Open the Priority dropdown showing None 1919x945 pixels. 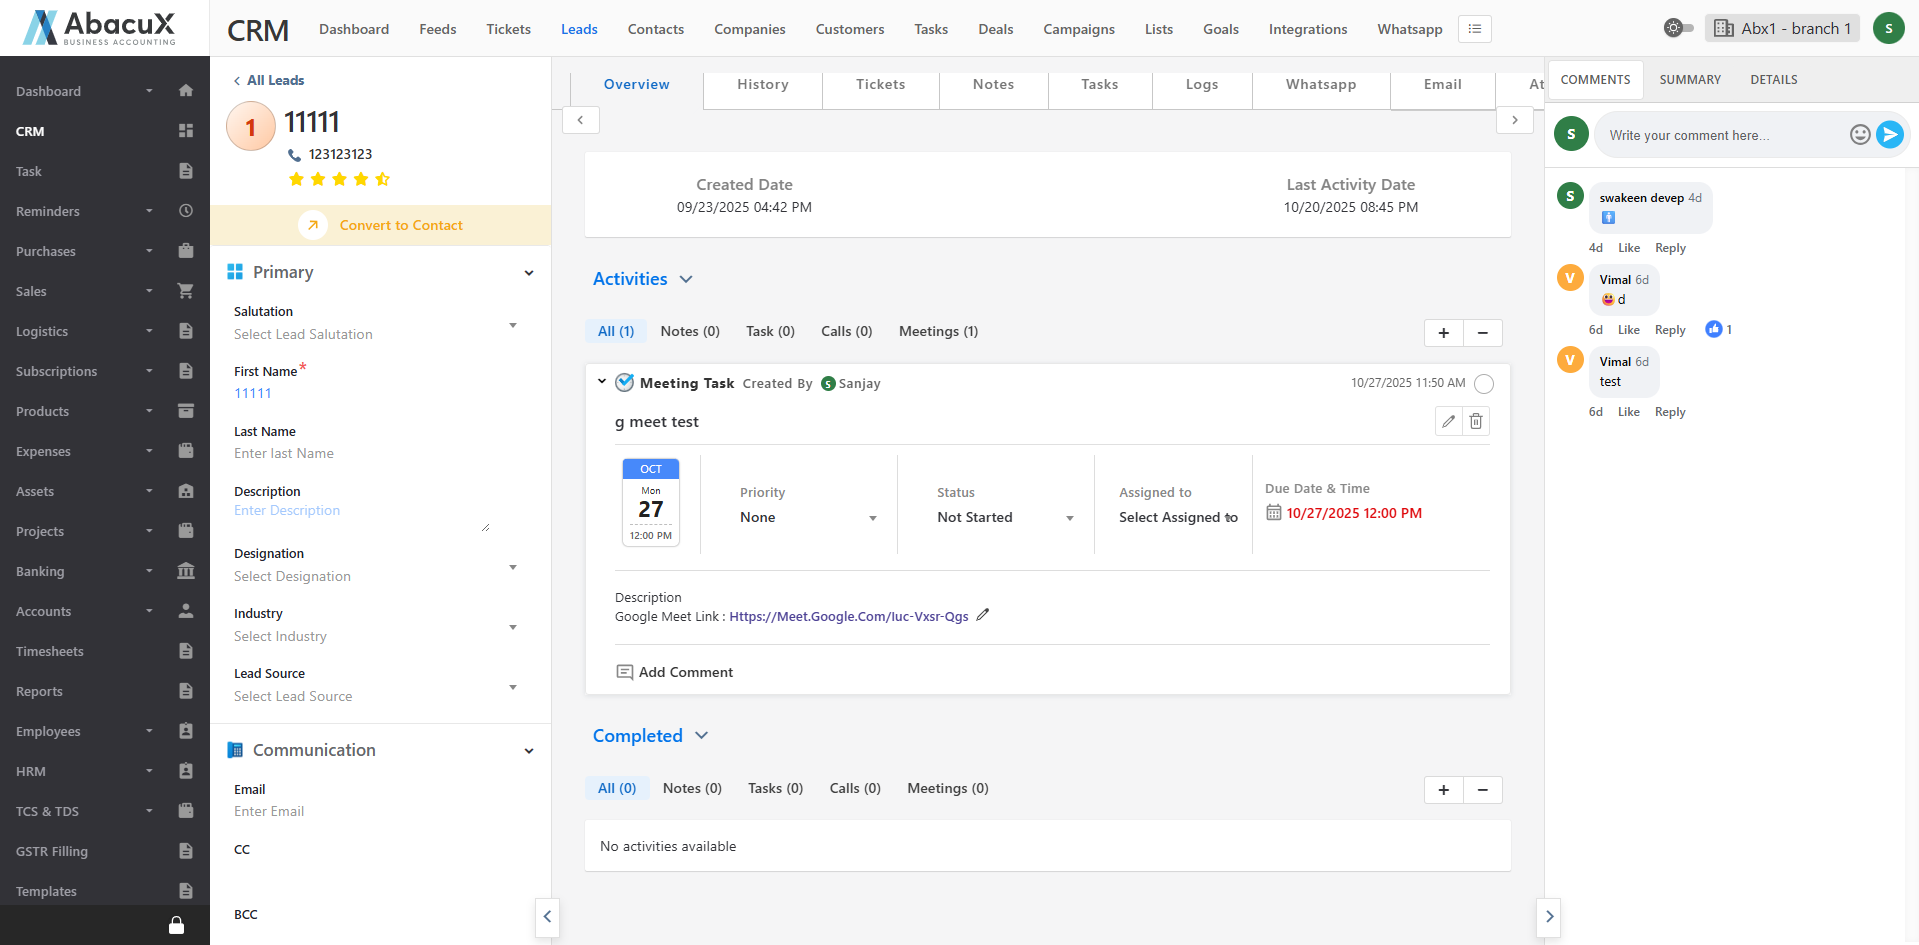coord(808,517)
